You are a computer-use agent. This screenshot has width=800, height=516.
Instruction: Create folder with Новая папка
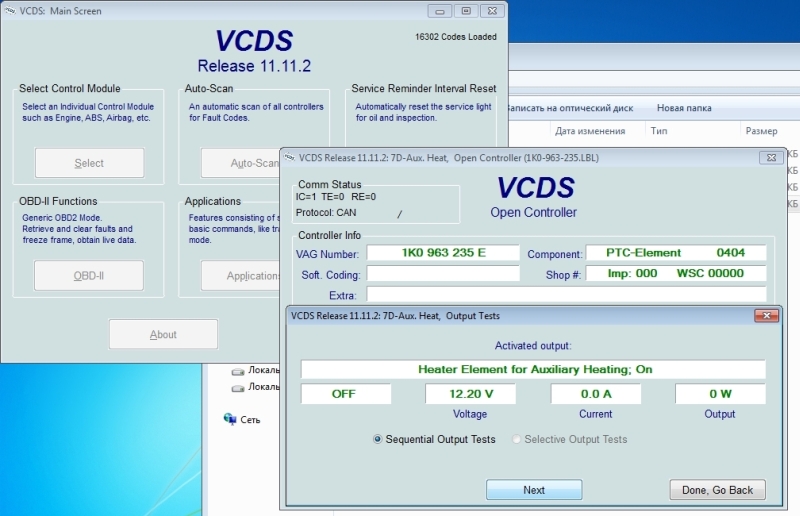click(684, 108)
